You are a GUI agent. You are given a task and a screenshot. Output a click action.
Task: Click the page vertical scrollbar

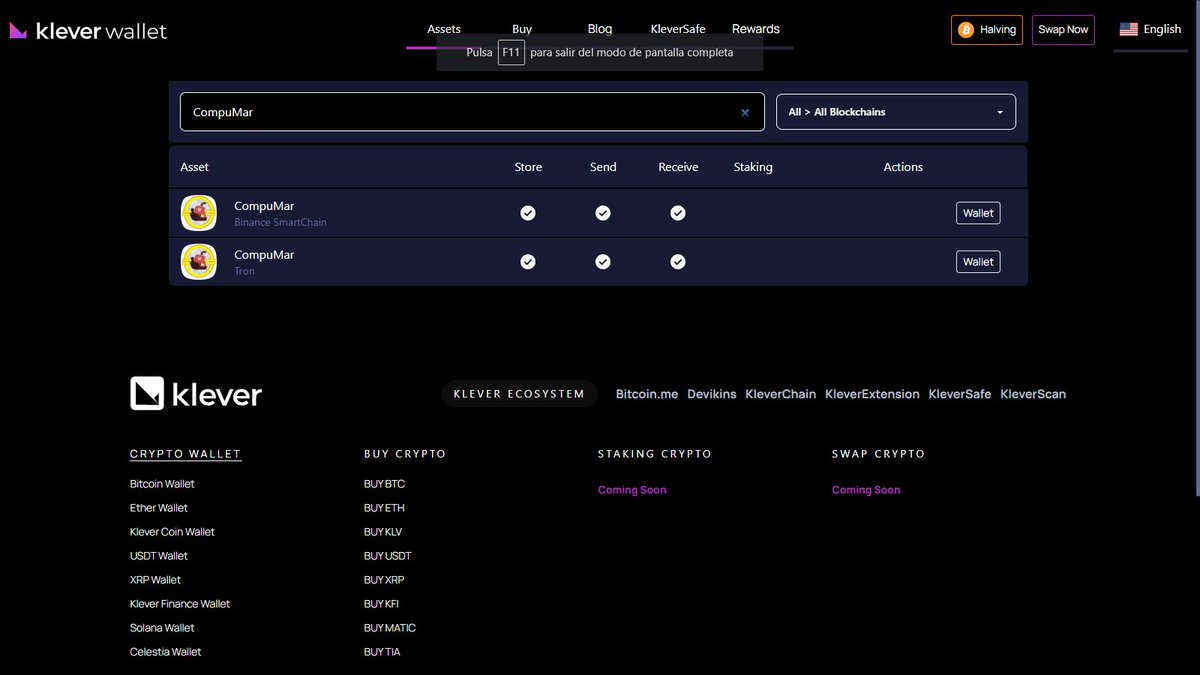[1196, 250]
